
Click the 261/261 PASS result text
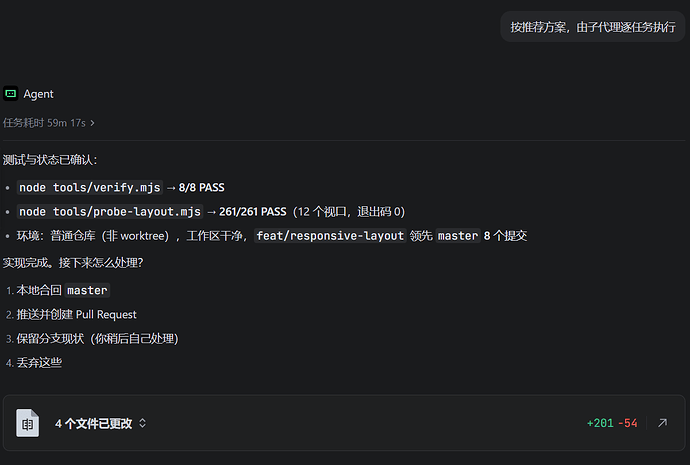pyautogui.click(x=253, y=212)
